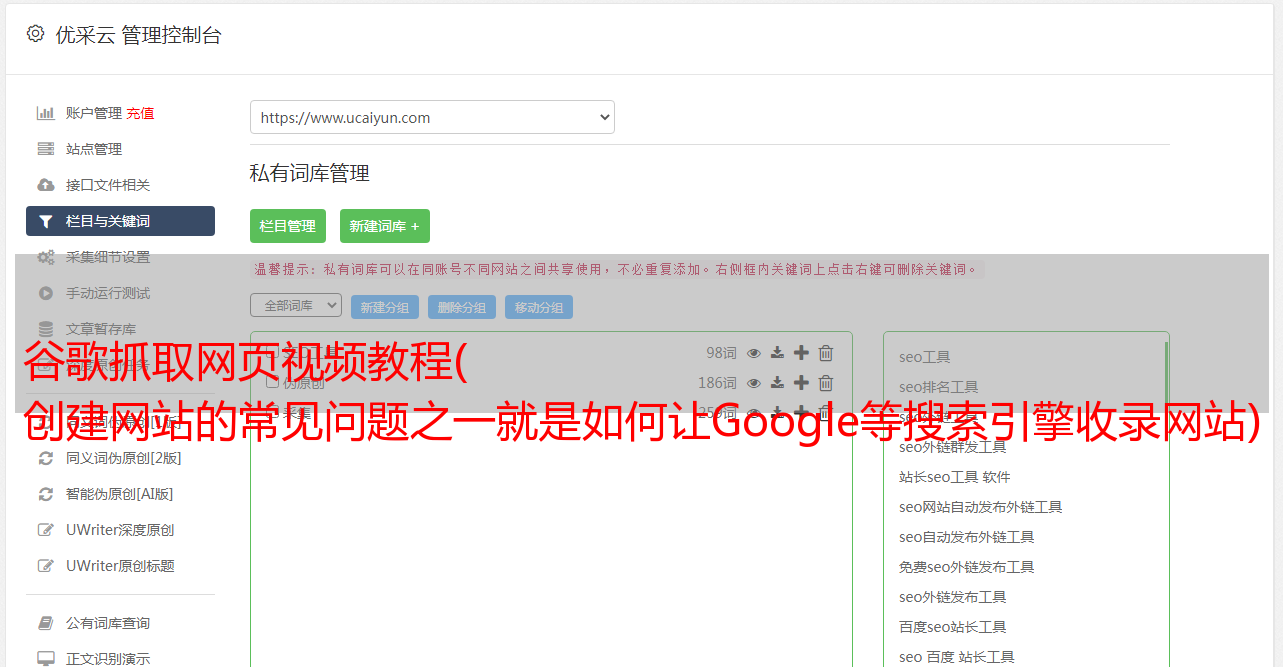Click the book icon of 公有词库查询
The height and width of the screenshot is (667, 1283).
point(46,623)
